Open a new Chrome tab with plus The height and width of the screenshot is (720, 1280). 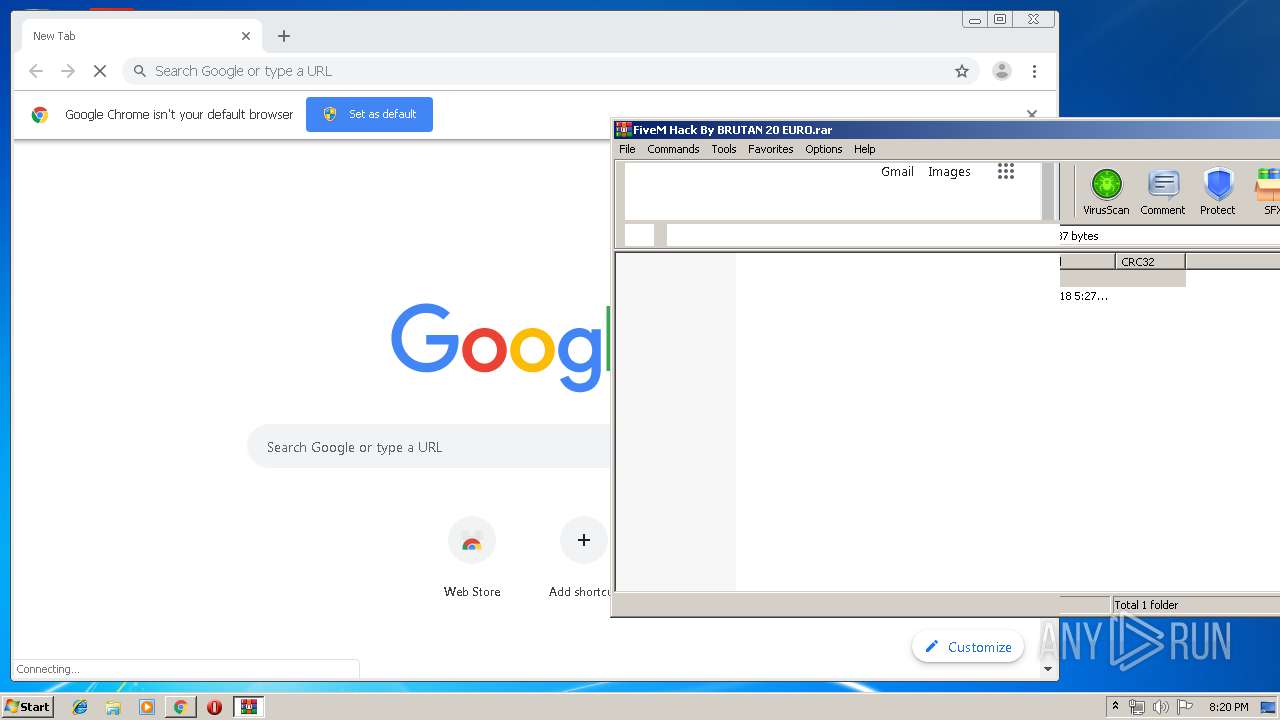point(284,36)
